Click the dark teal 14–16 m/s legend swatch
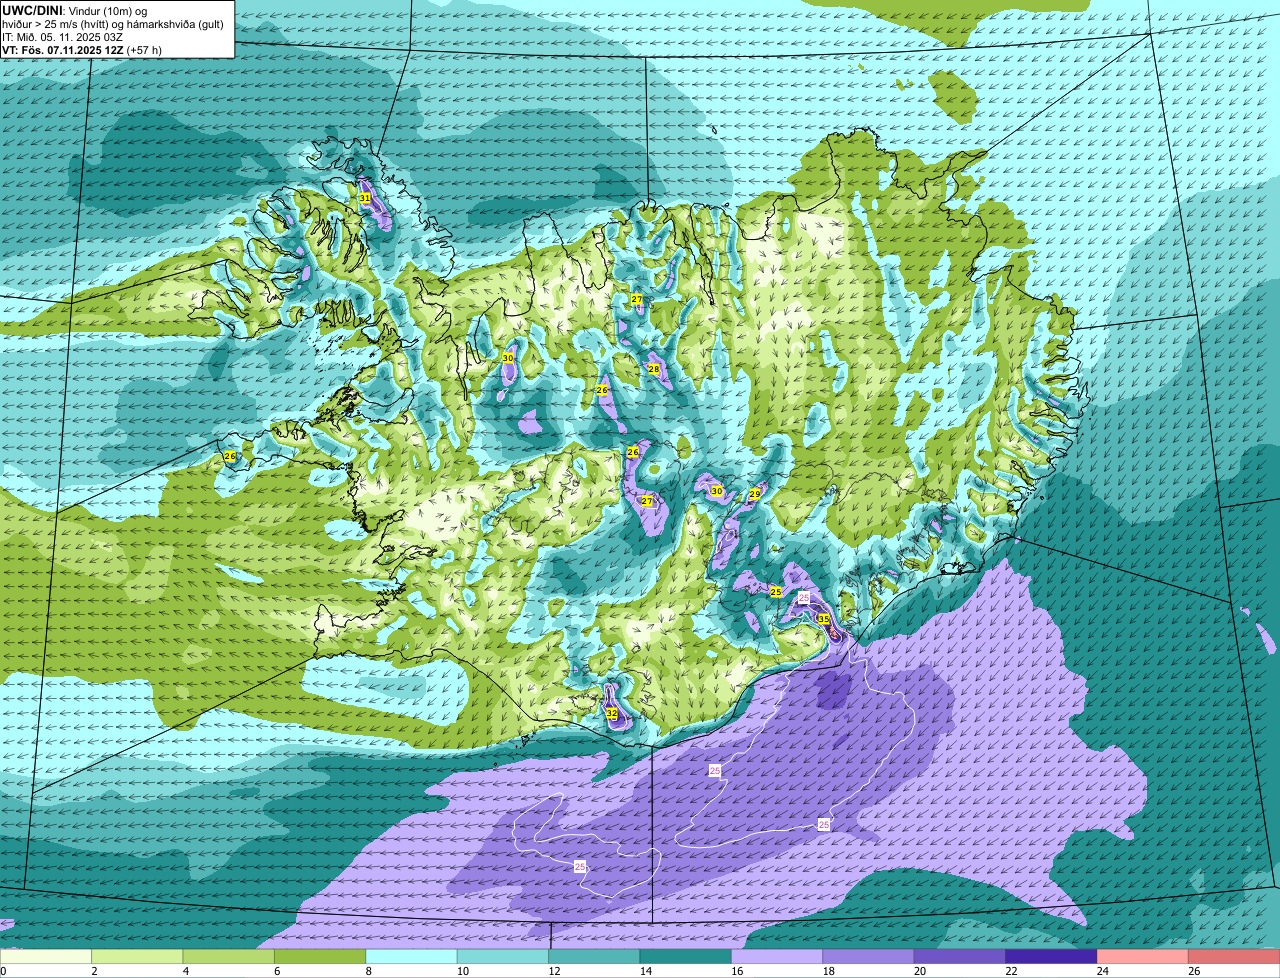 tap(686, 956)
